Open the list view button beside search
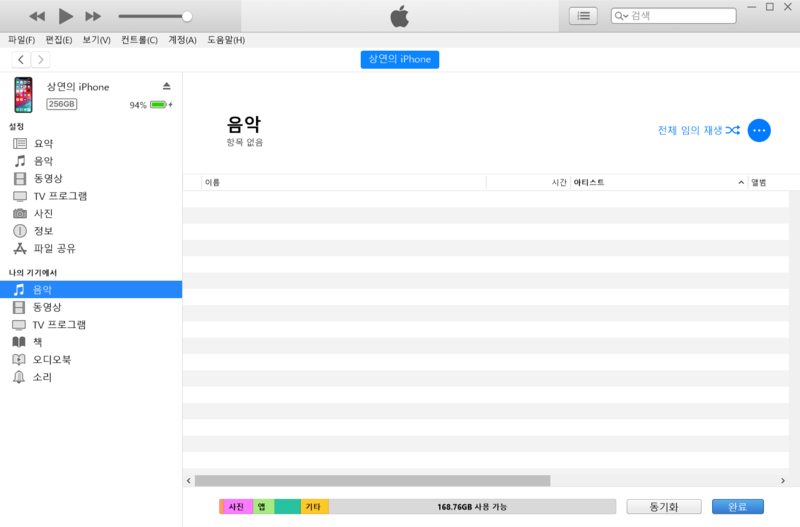 (583, 16)
